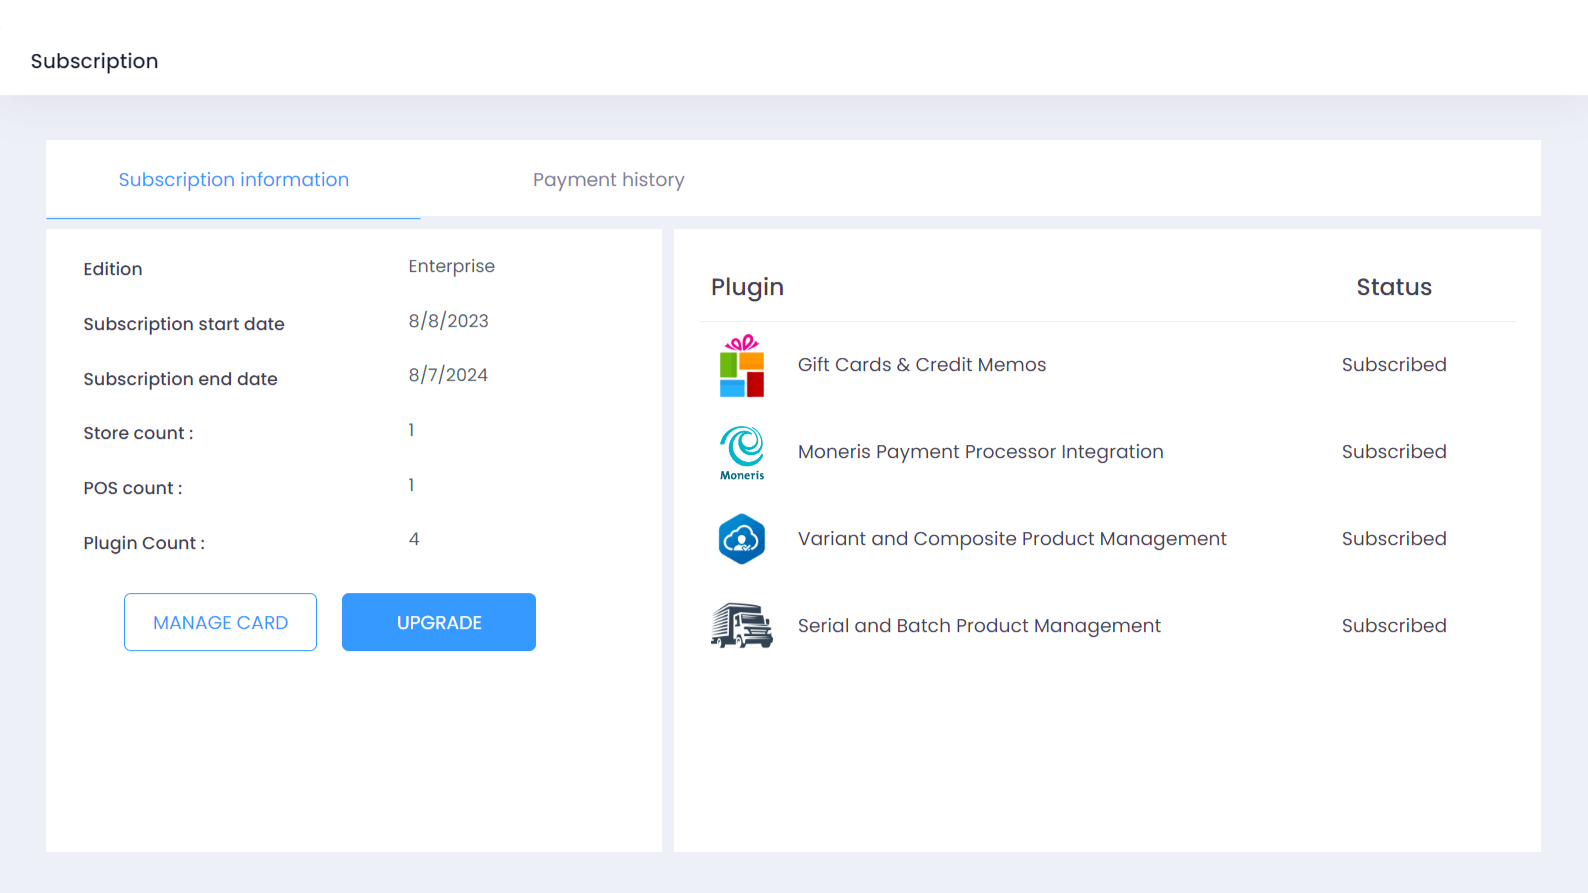Click Subscribed status for Moneris plugin
This screenshot has height=893, width=1588.
click(1393, 452)
